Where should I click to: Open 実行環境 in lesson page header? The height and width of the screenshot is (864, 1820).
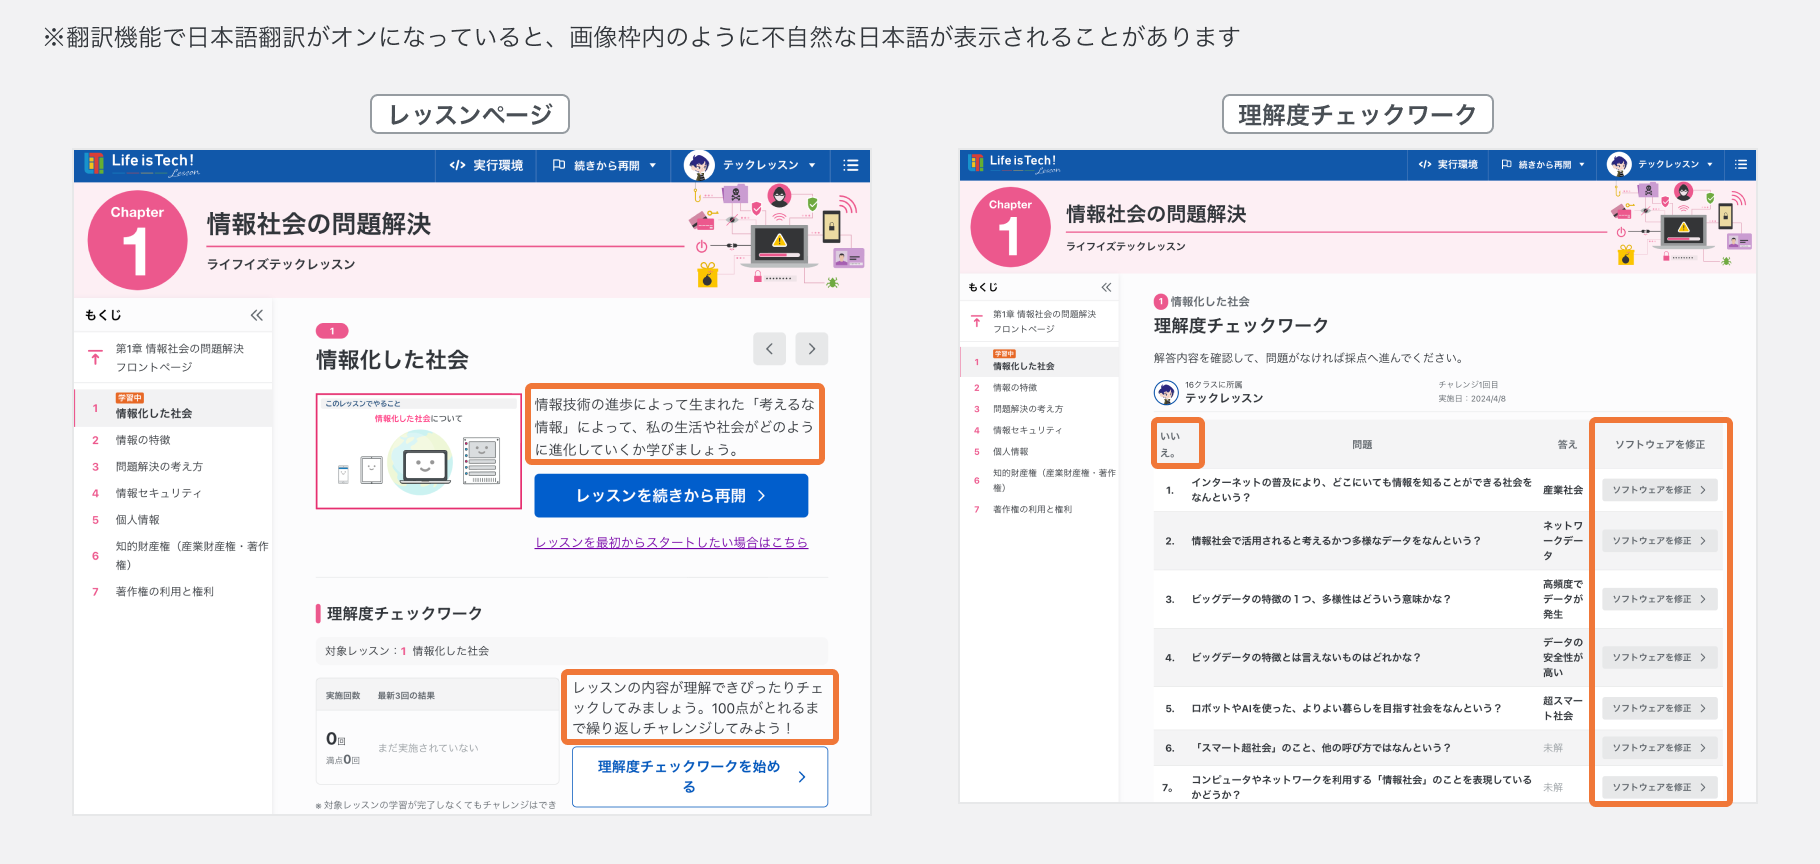[487, 165]
